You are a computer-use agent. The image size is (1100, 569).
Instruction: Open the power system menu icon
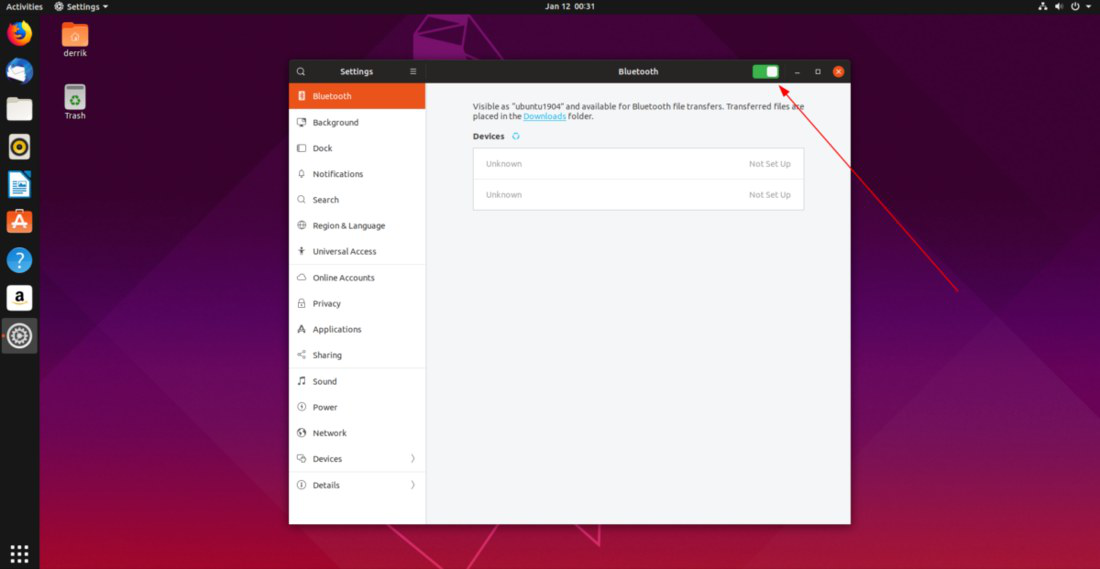point(1075,6)
